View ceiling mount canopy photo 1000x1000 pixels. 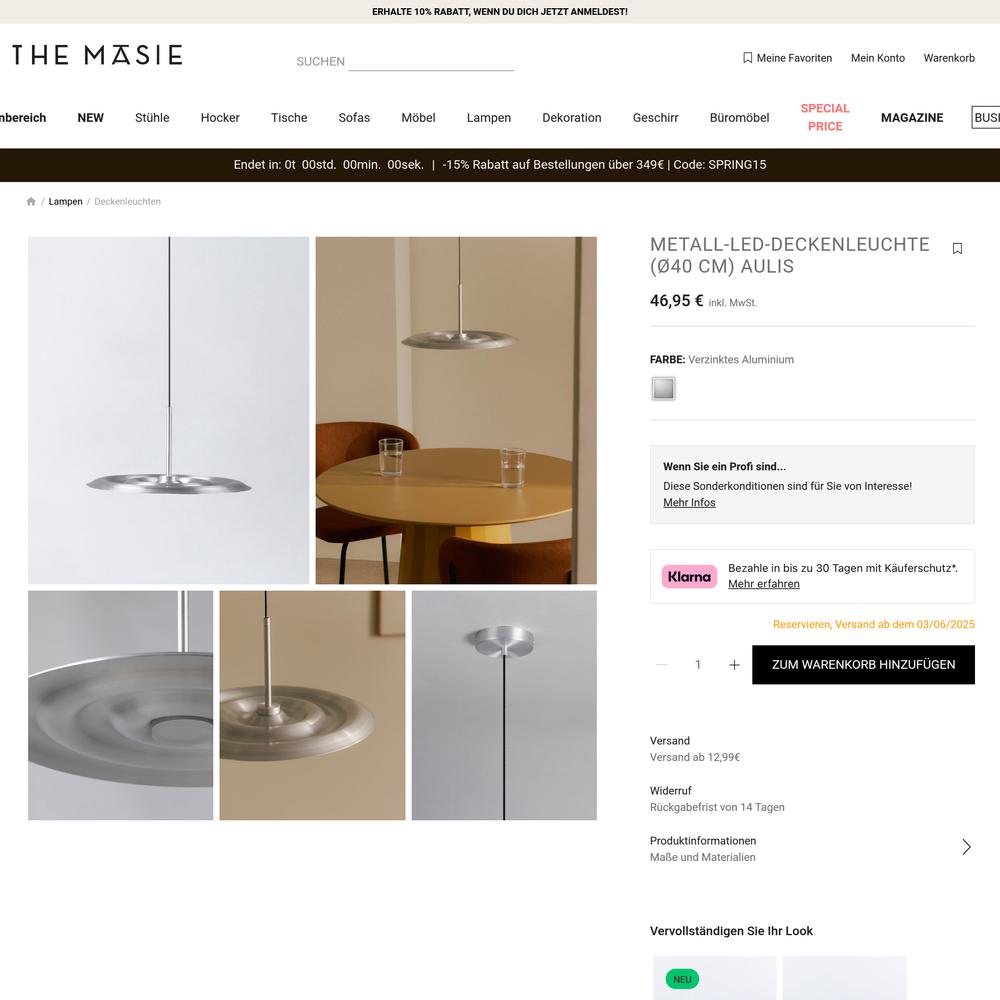point(504,705)
